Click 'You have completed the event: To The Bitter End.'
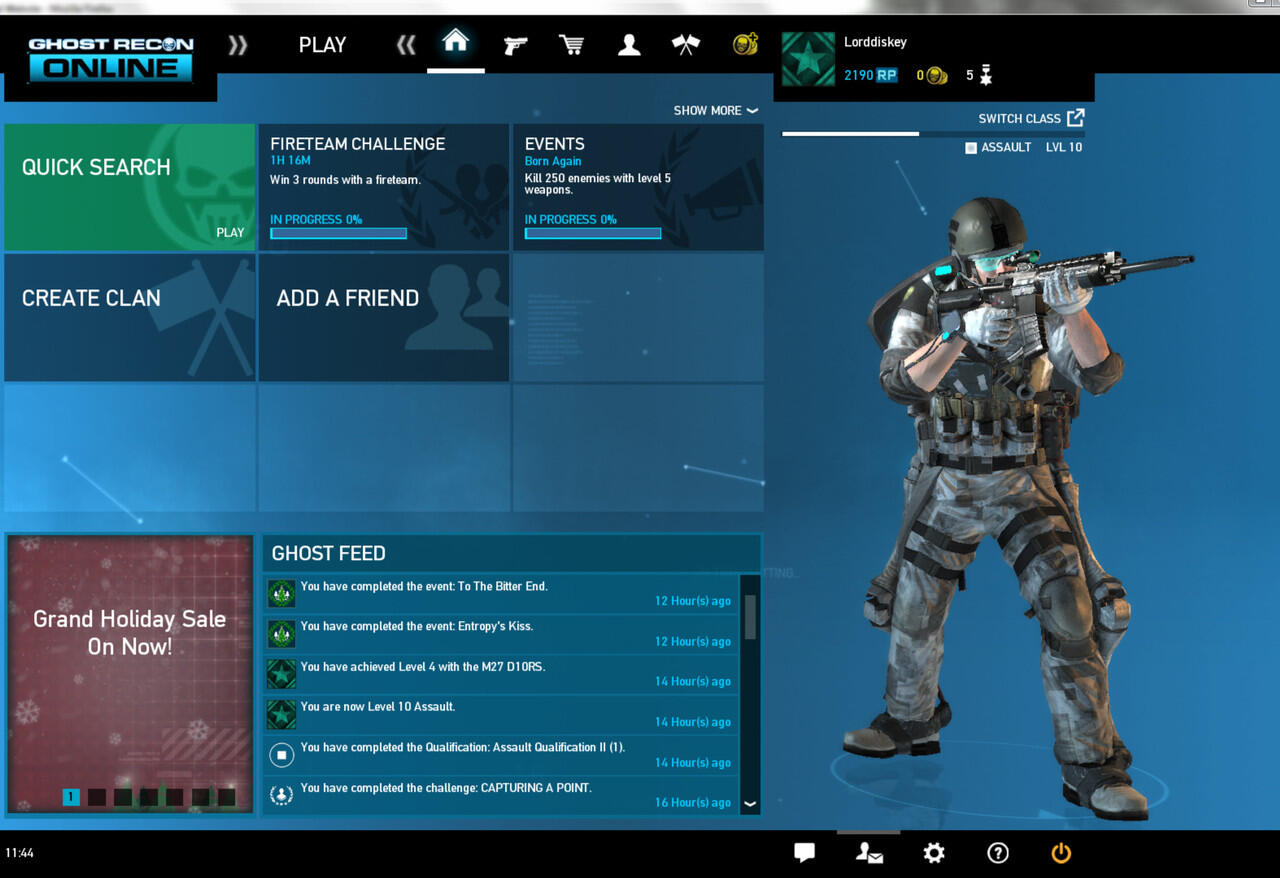The image size is (1280, 878). (x=424, y=586)
